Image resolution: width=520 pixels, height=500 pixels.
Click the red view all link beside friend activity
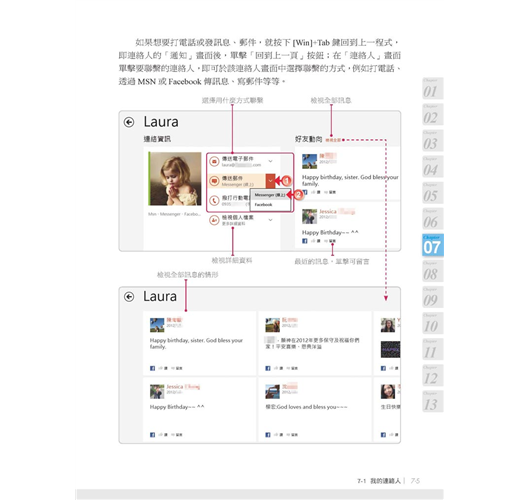pyautogui.click(x=333, y=140)
